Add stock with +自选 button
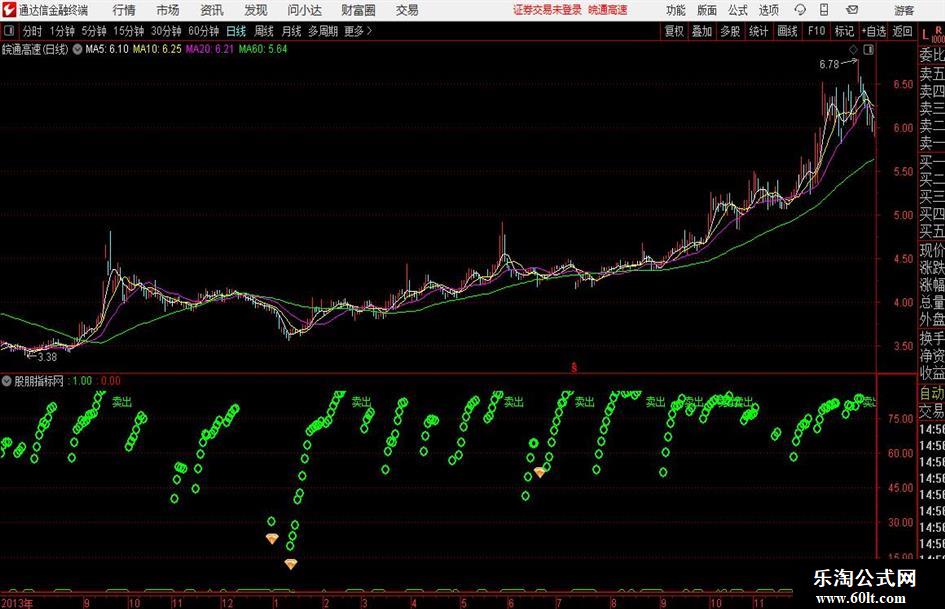 (873, 31)
